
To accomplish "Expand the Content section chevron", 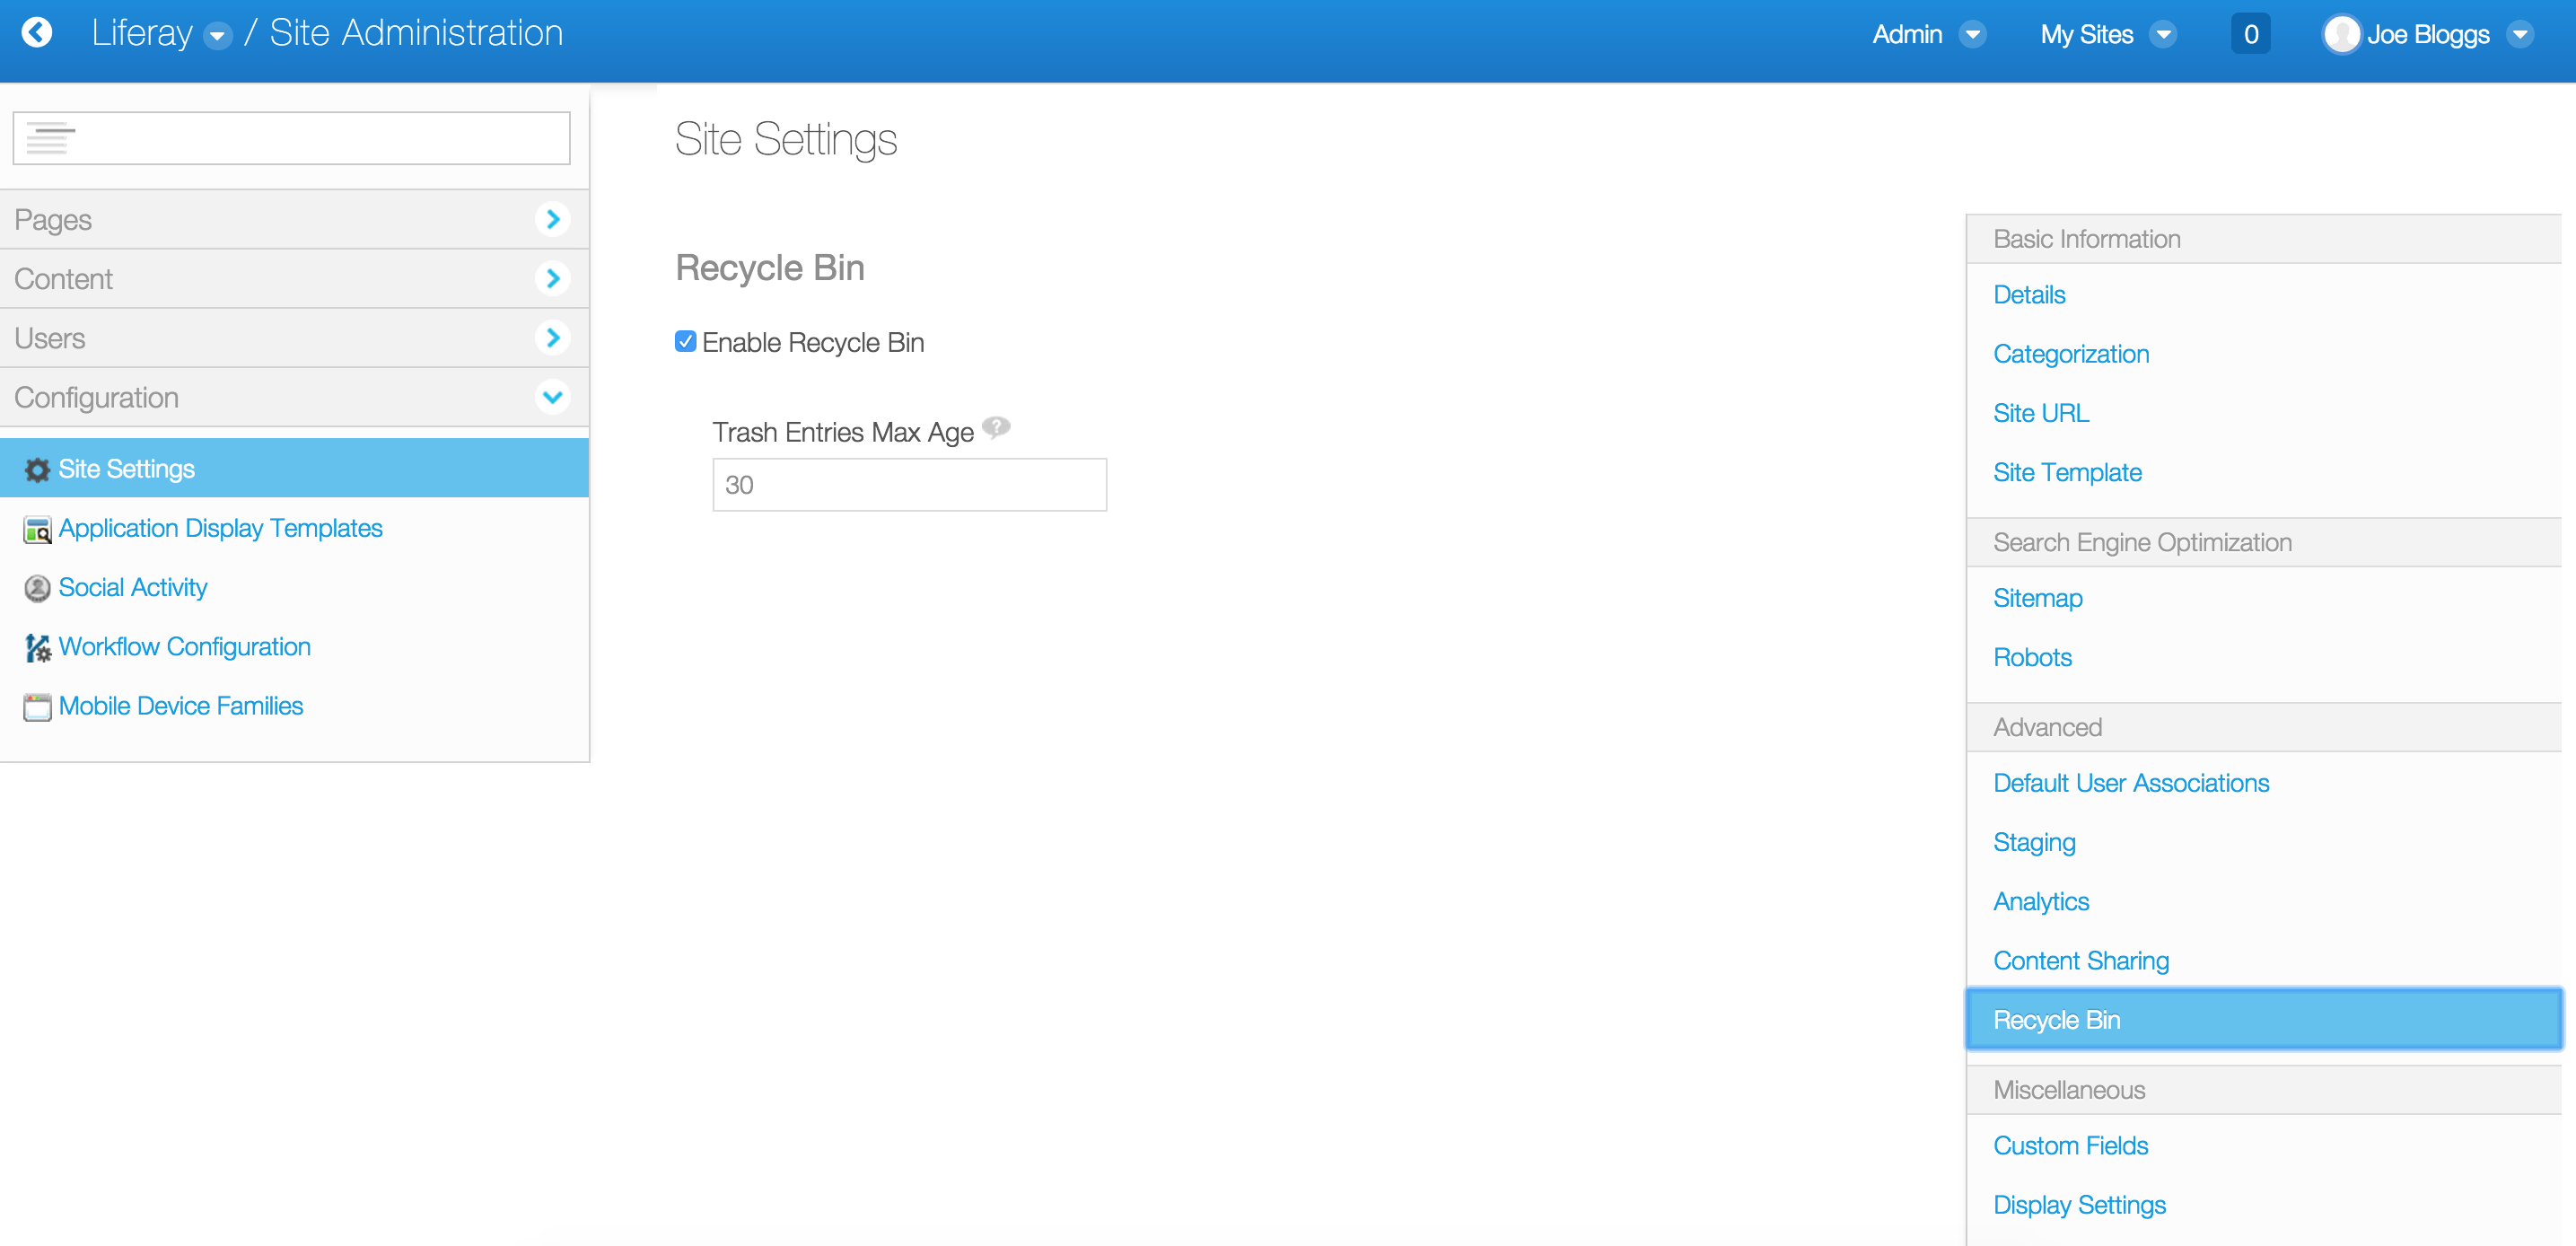I will point(552,278).
